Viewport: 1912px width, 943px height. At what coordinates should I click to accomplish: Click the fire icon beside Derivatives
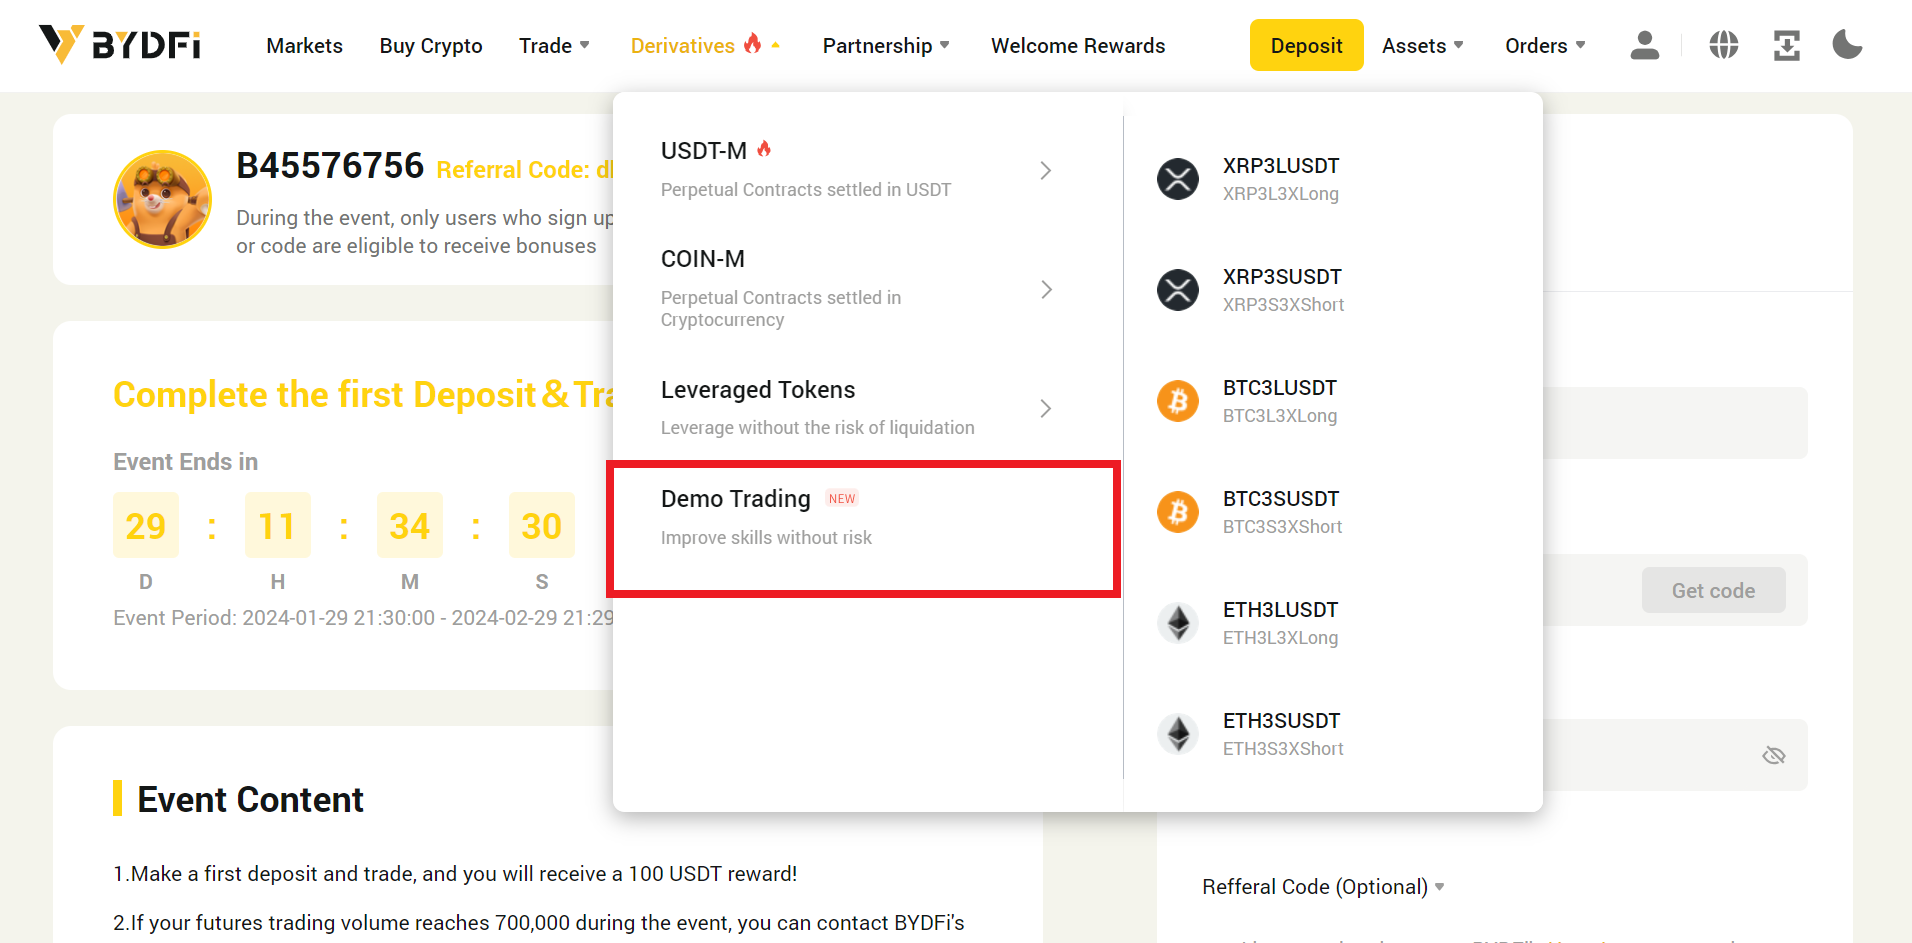[753, 43]
